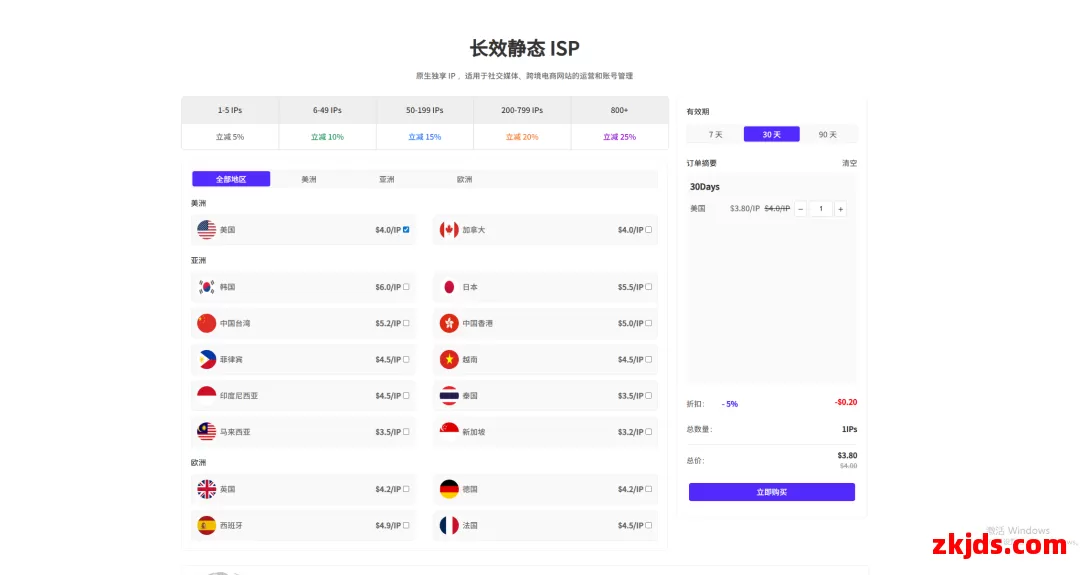Select the 越南 checkbox

[649, 359]
